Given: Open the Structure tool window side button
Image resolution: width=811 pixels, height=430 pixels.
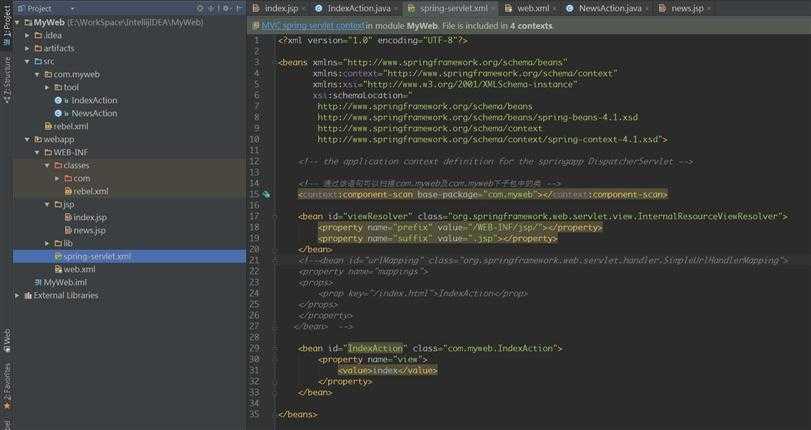Looking at the screenshot, I should click(x=7, y=80).
